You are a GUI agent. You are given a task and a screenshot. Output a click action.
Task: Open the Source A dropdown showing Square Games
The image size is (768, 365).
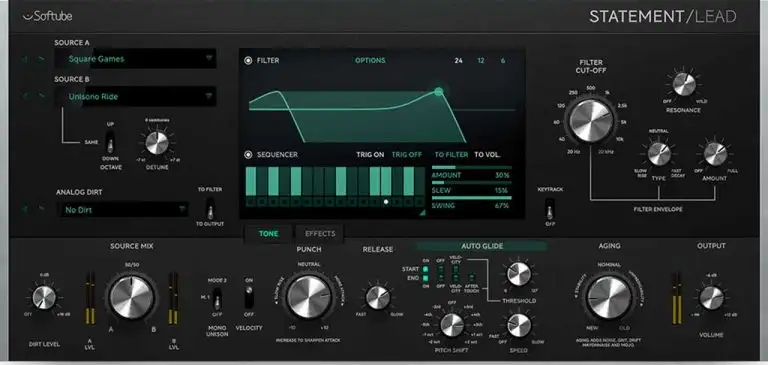coord(135,59)
